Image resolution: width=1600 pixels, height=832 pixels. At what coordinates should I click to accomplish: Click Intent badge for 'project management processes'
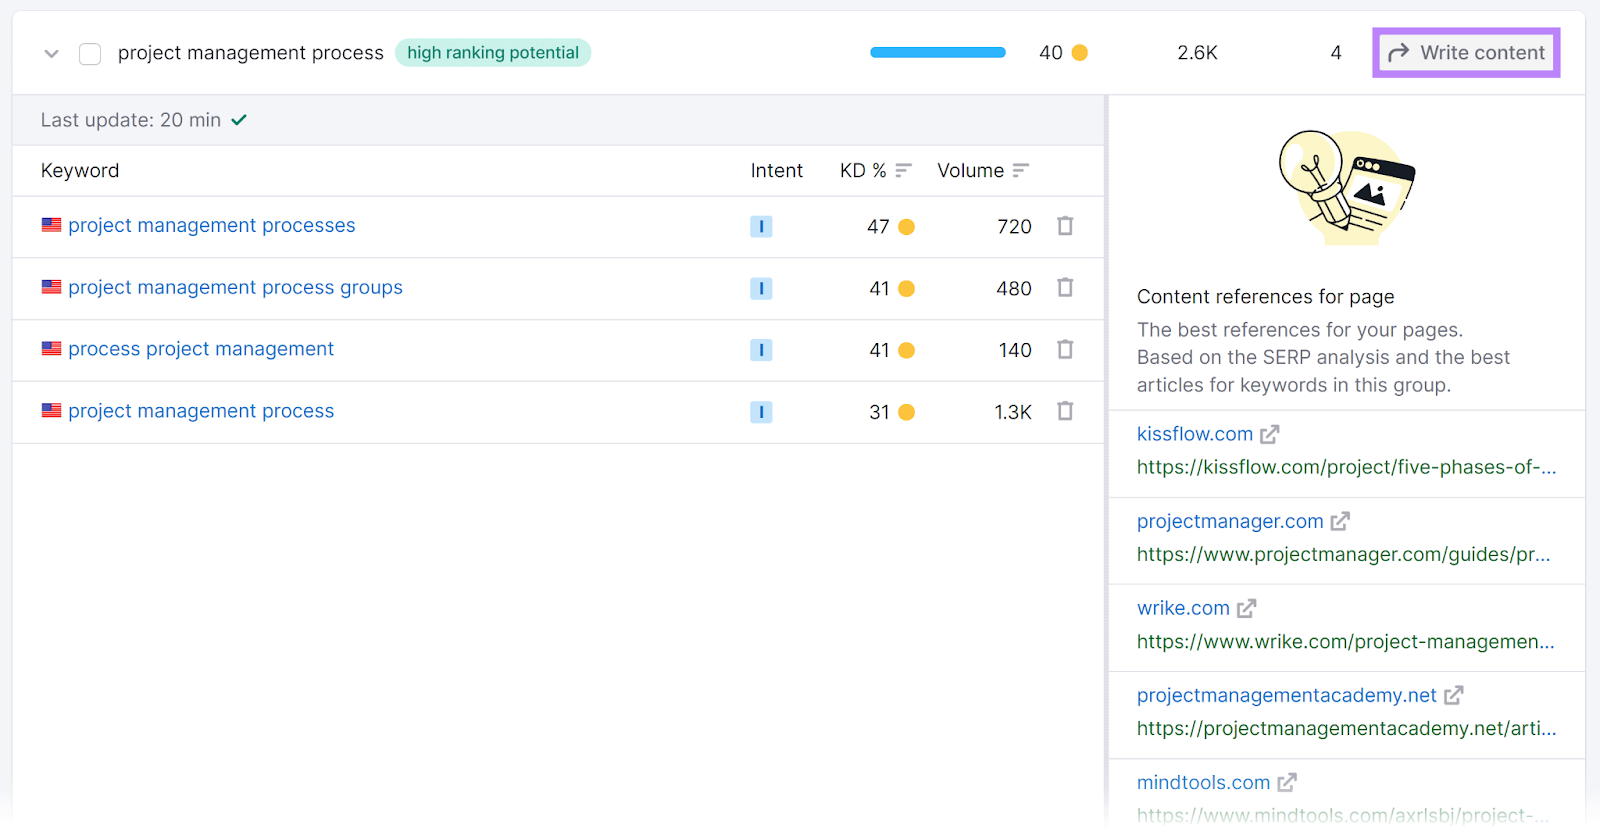(x=761, y=227)
